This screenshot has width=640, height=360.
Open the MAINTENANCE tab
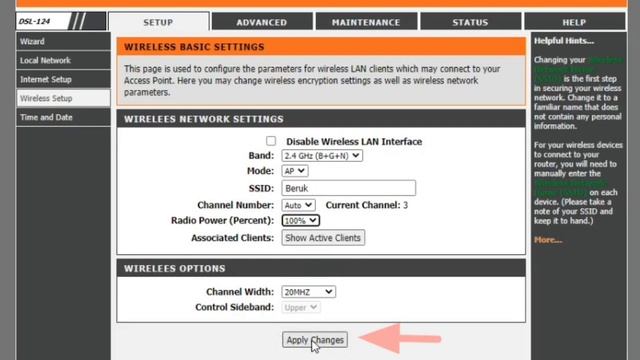click(x=366, y=22)
